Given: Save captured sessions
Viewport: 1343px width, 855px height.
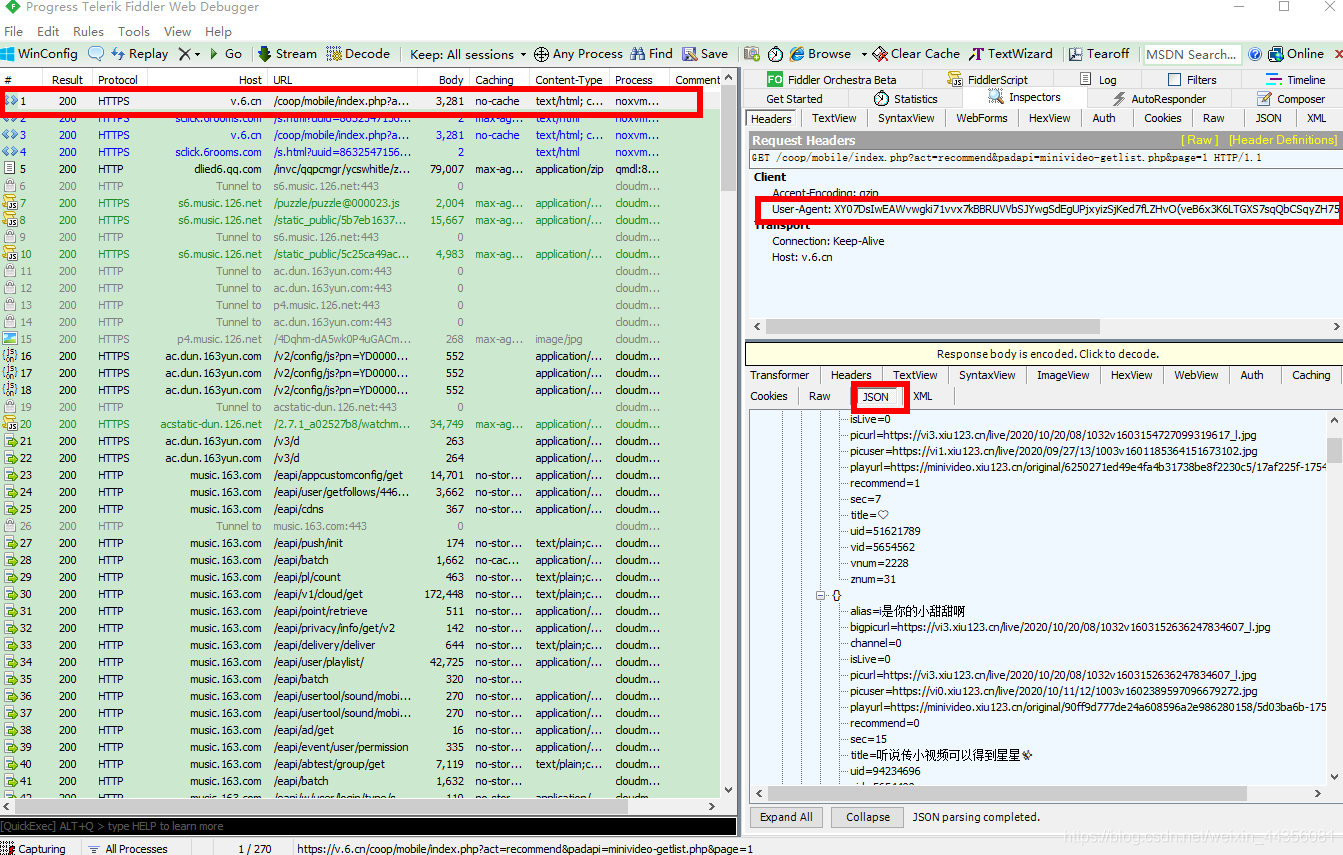Looking at the screenshot, I should pos(706,53).
